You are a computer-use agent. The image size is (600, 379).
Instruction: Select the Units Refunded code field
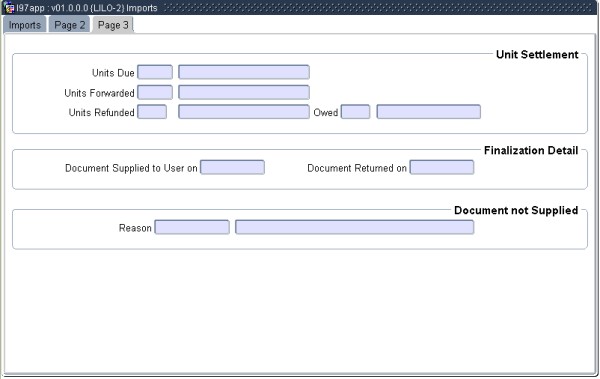152,112
